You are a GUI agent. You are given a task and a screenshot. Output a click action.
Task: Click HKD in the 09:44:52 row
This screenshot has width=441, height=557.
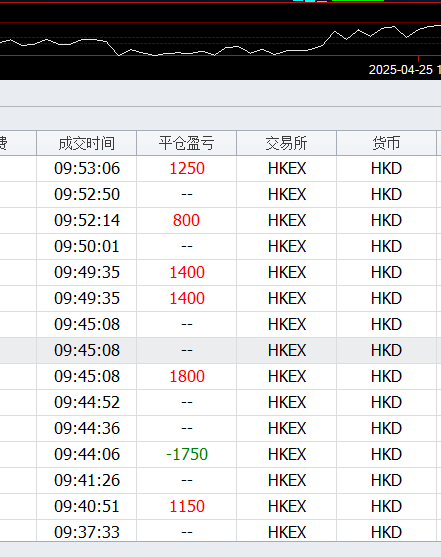click(x=386, y=402)
